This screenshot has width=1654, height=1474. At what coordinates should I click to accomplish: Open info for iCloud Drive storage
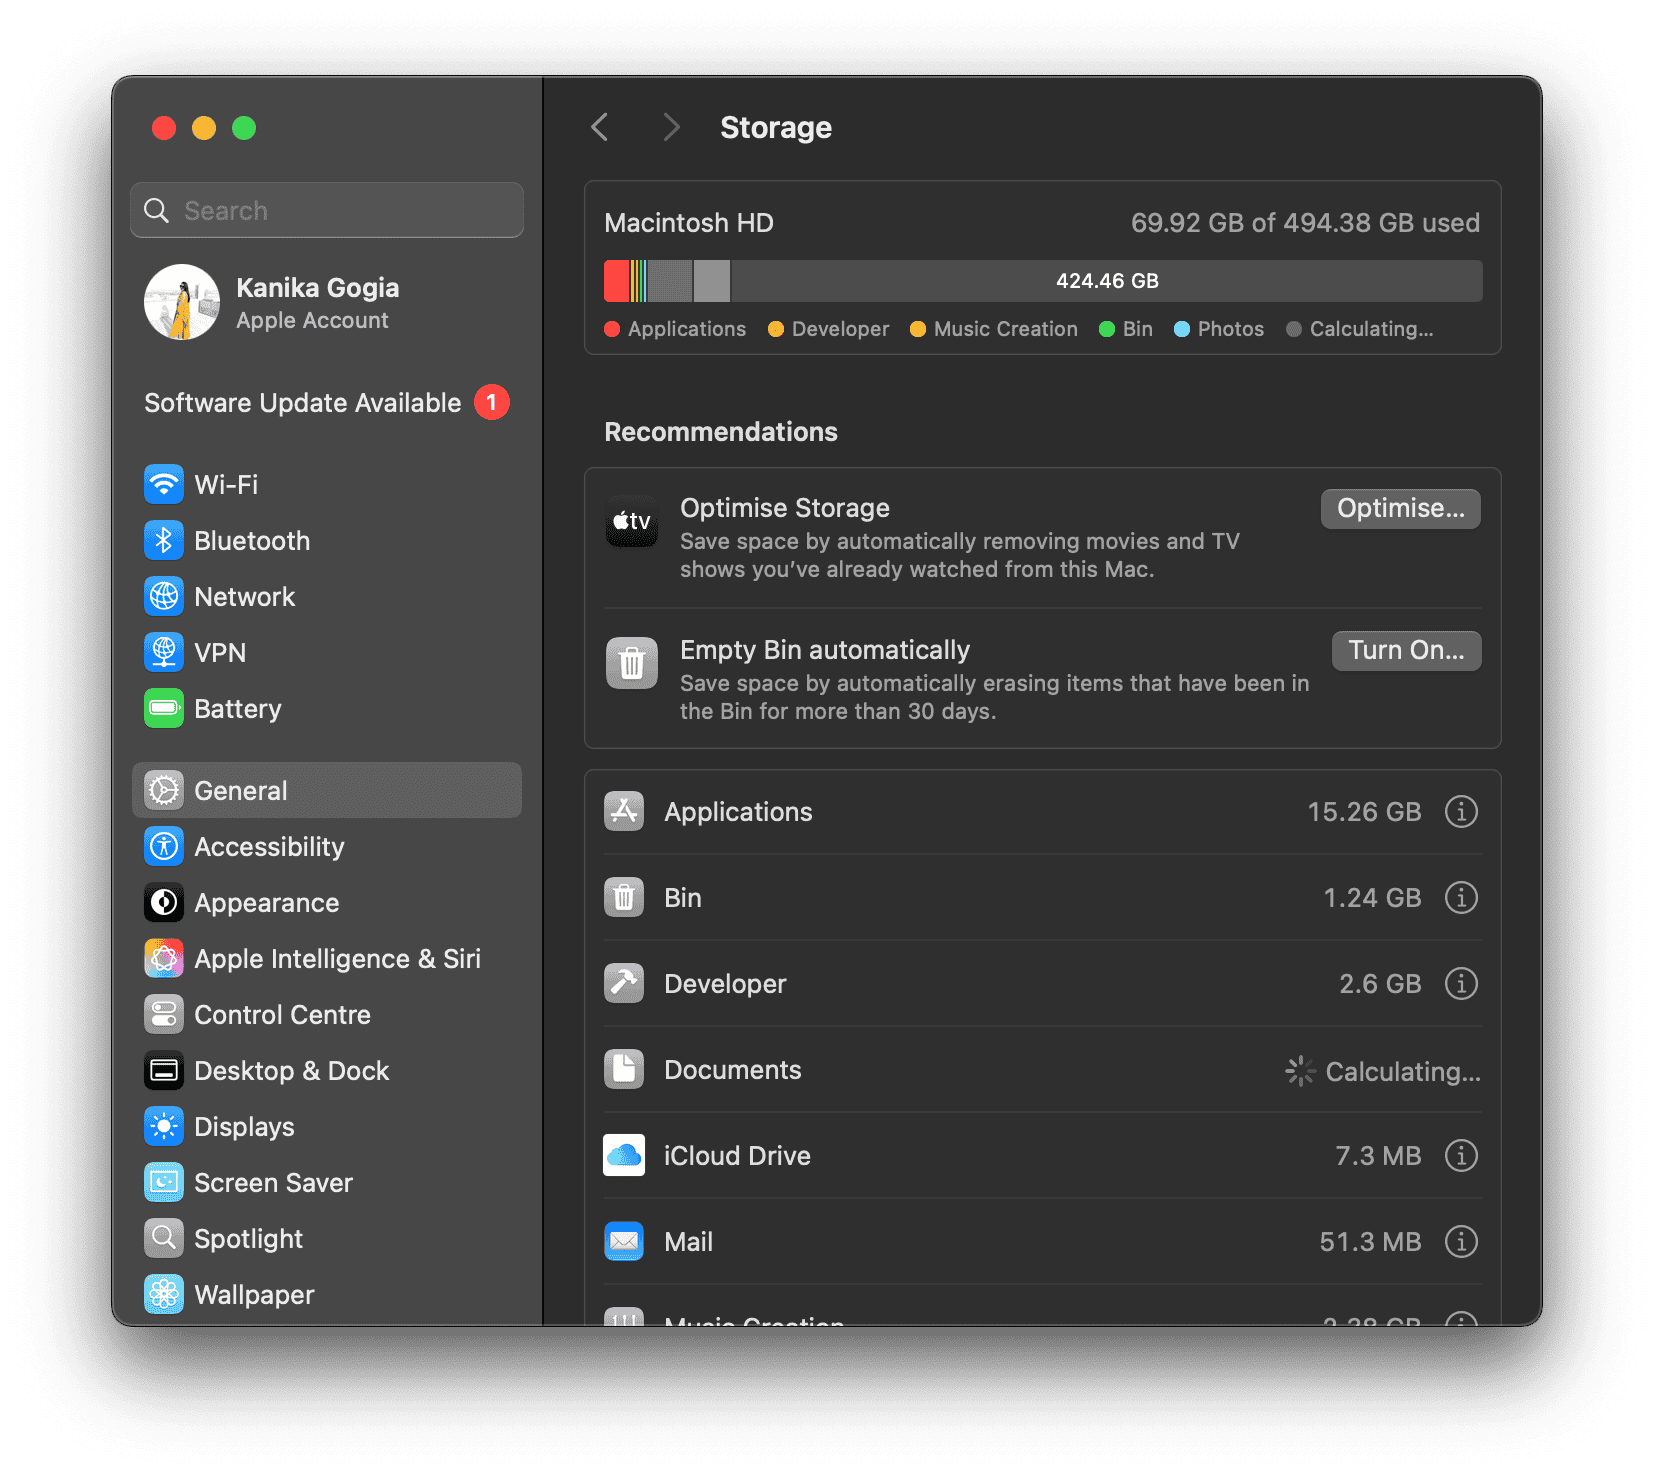[1460, 1156]
